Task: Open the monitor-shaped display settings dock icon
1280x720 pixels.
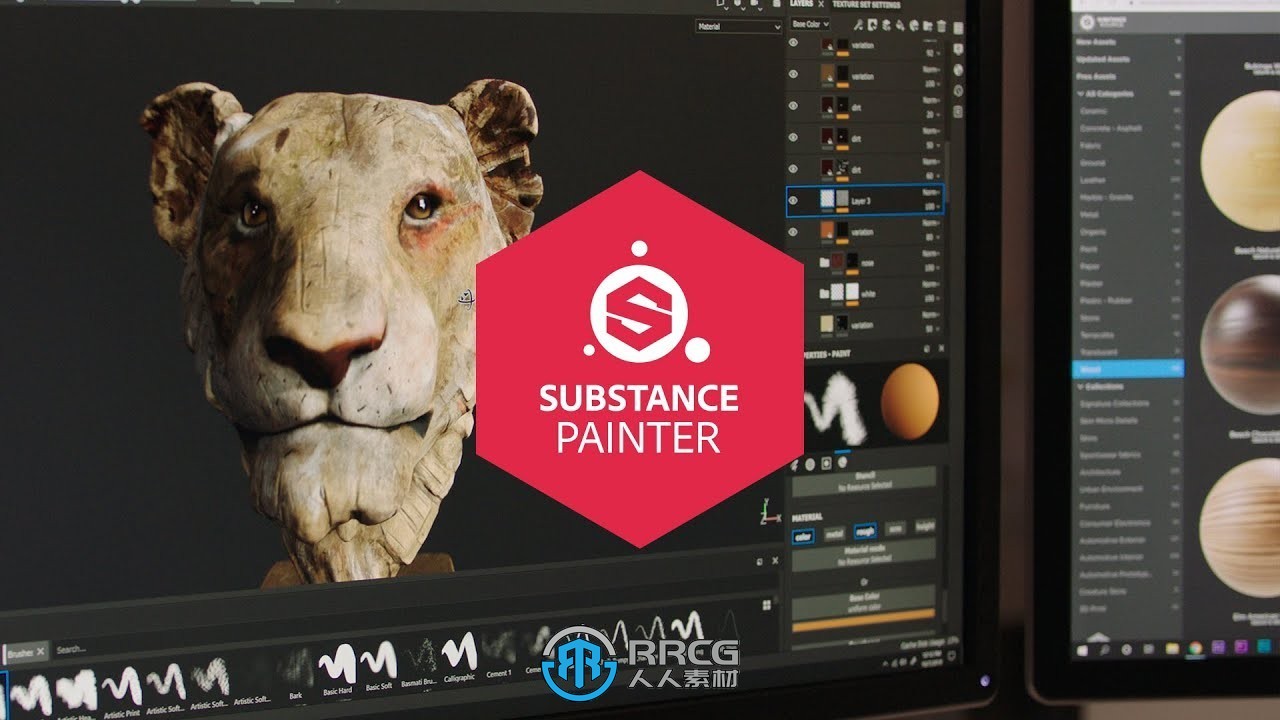Action: [958, 48]
